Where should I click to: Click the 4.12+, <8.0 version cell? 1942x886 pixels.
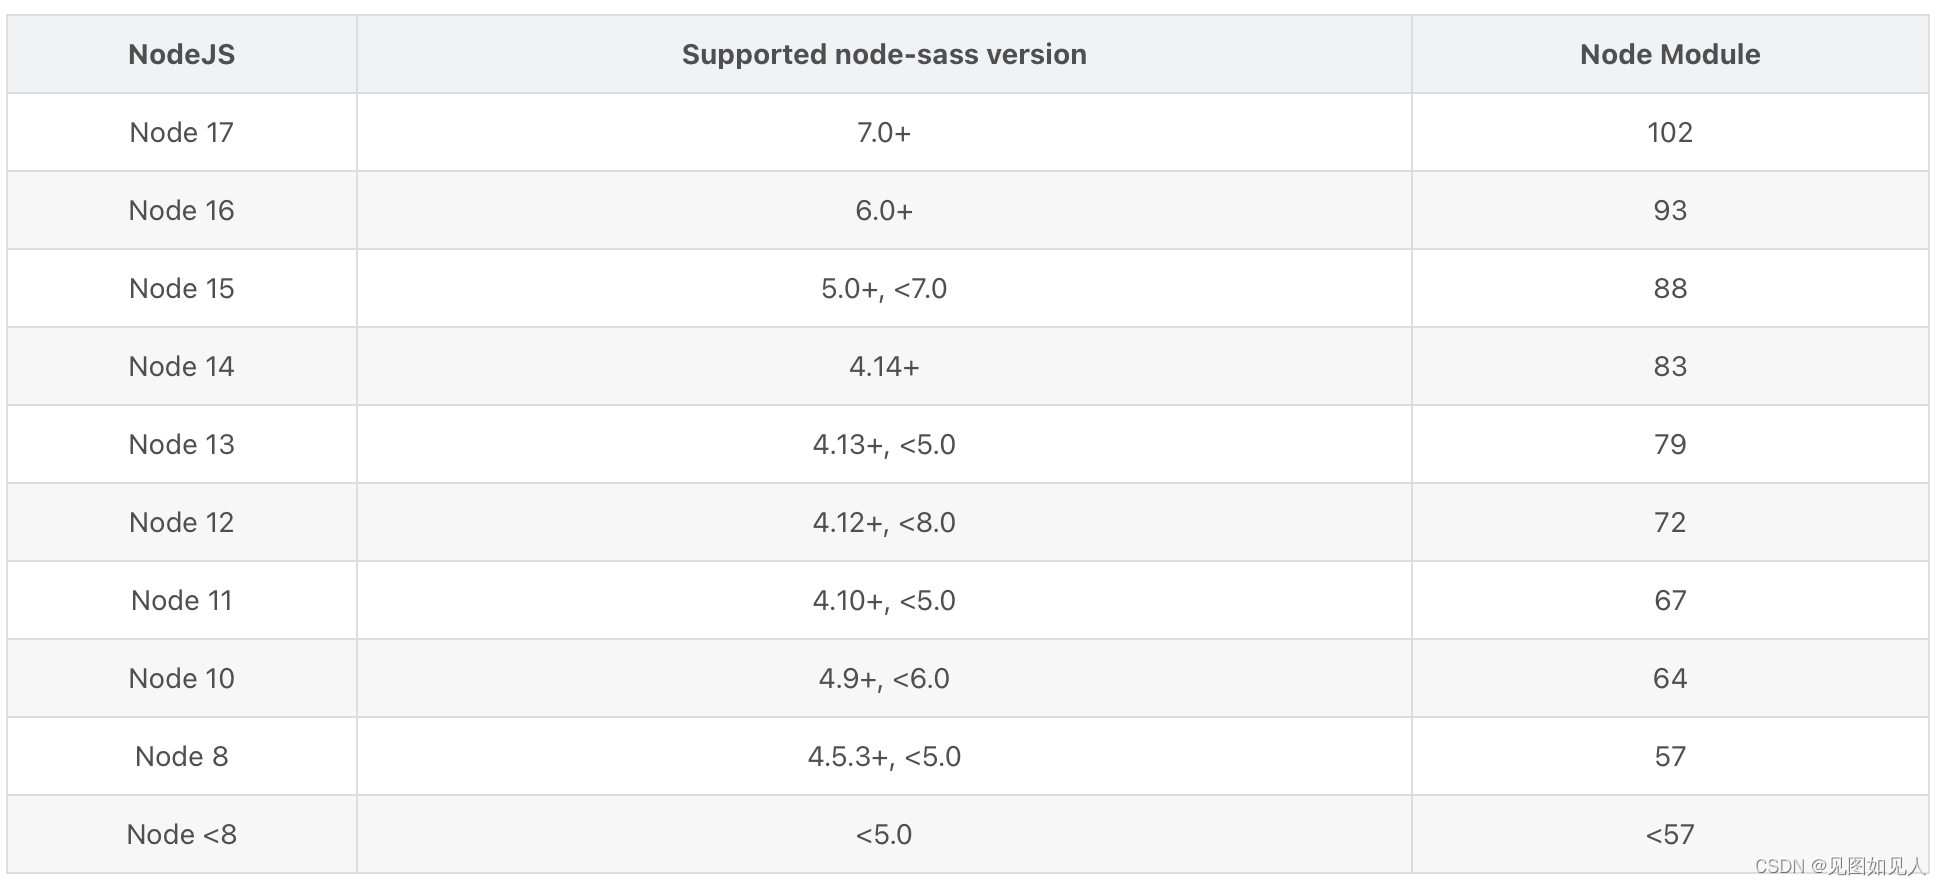884,523
